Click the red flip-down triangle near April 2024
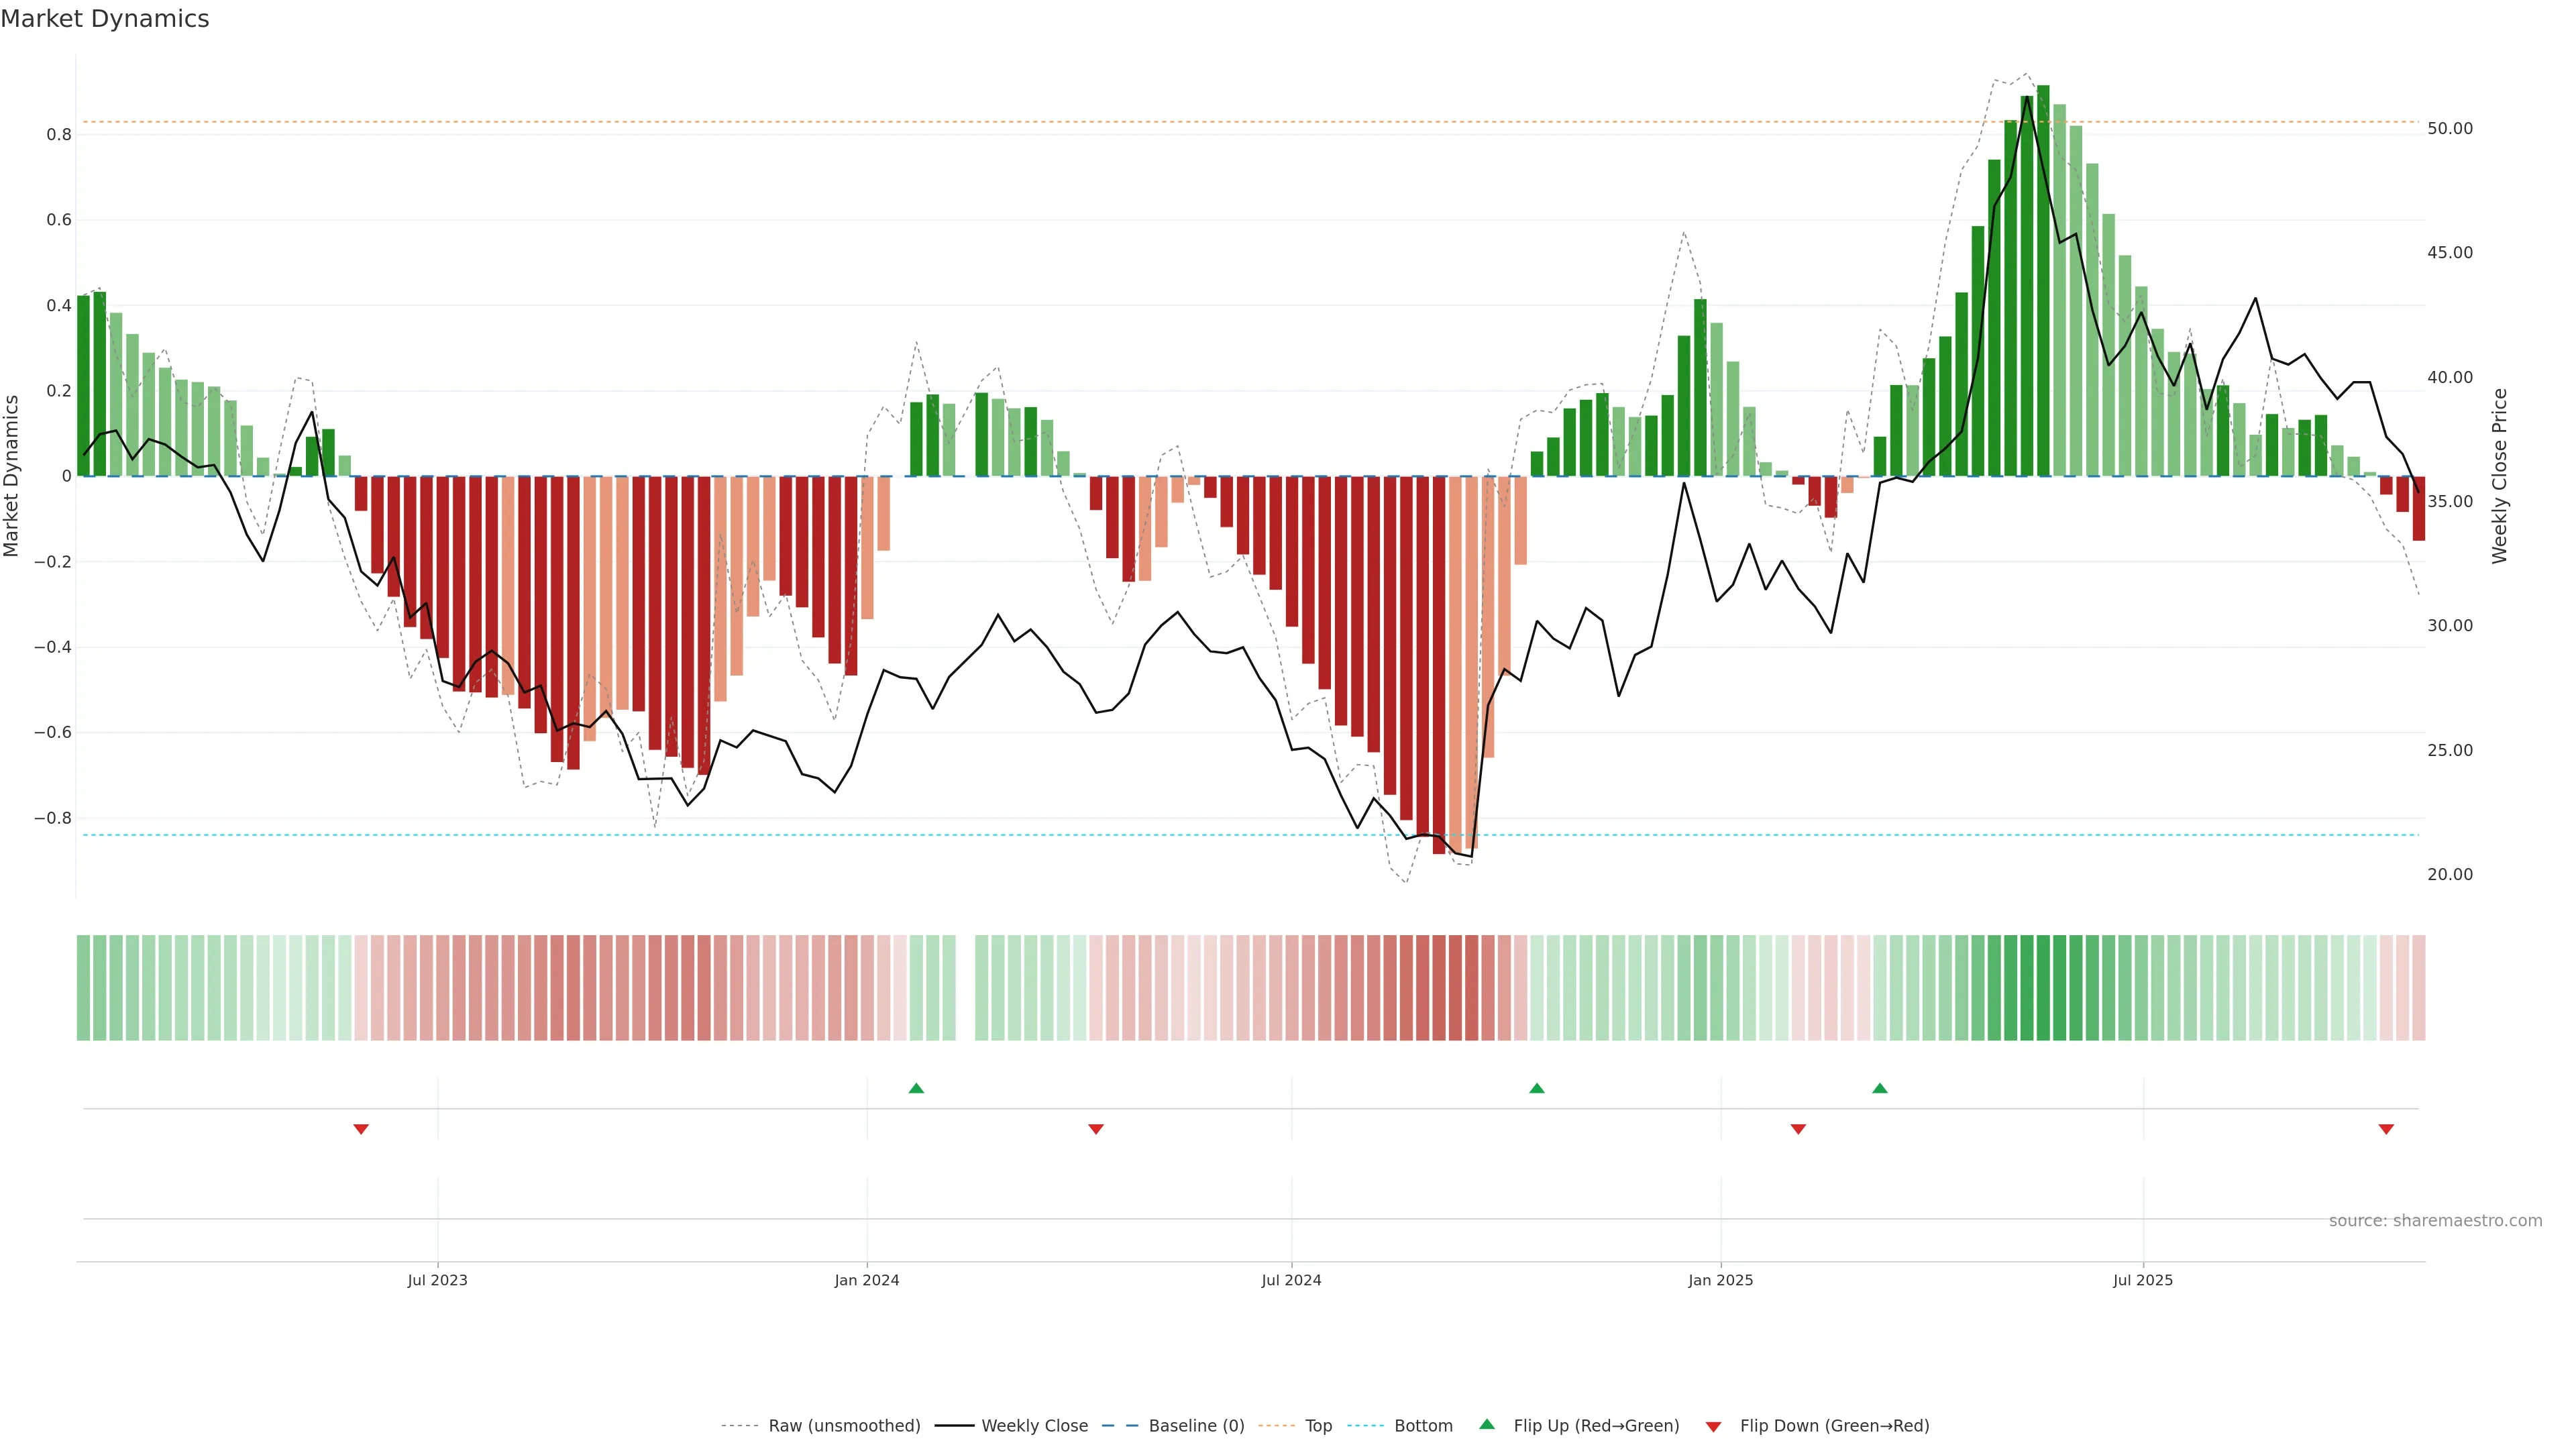Screen dimensions: 2576x1449 [1096, 1129]
